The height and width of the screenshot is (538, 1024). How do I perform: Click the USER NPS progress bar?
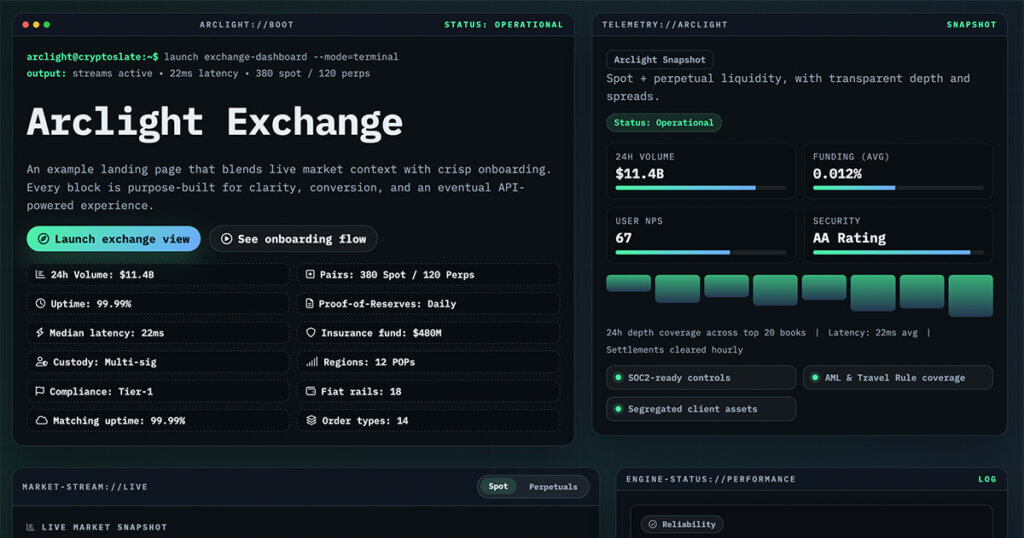pos(700,252)
